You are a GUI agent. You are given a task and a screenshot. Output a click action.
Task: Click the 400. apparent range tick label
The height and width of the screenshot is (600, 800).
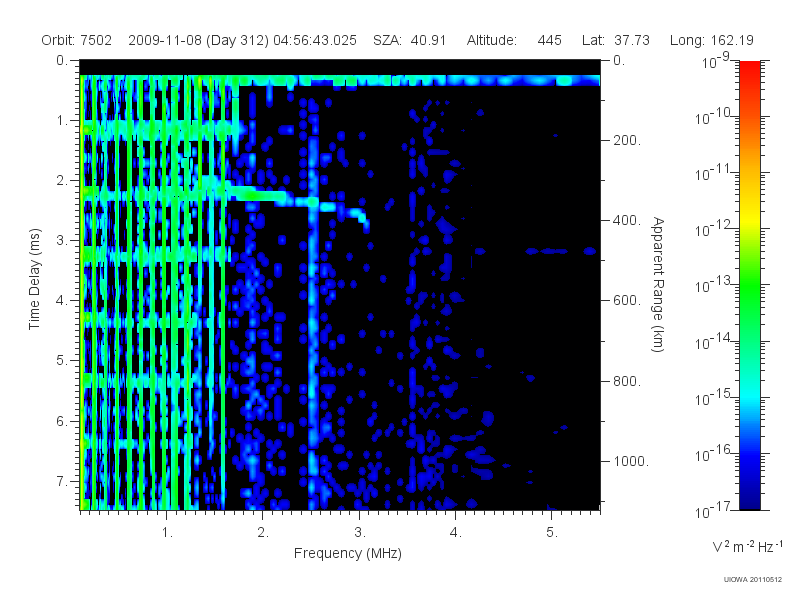pyautogui.click(x=627, y=220)
